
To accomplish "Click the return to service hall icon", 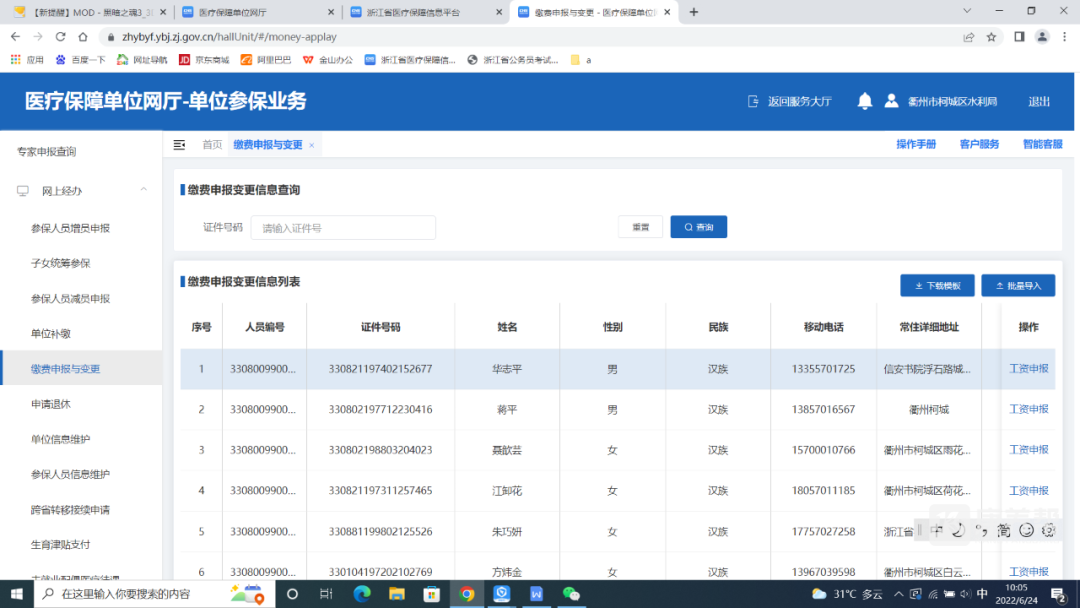I will click(753, 101).
